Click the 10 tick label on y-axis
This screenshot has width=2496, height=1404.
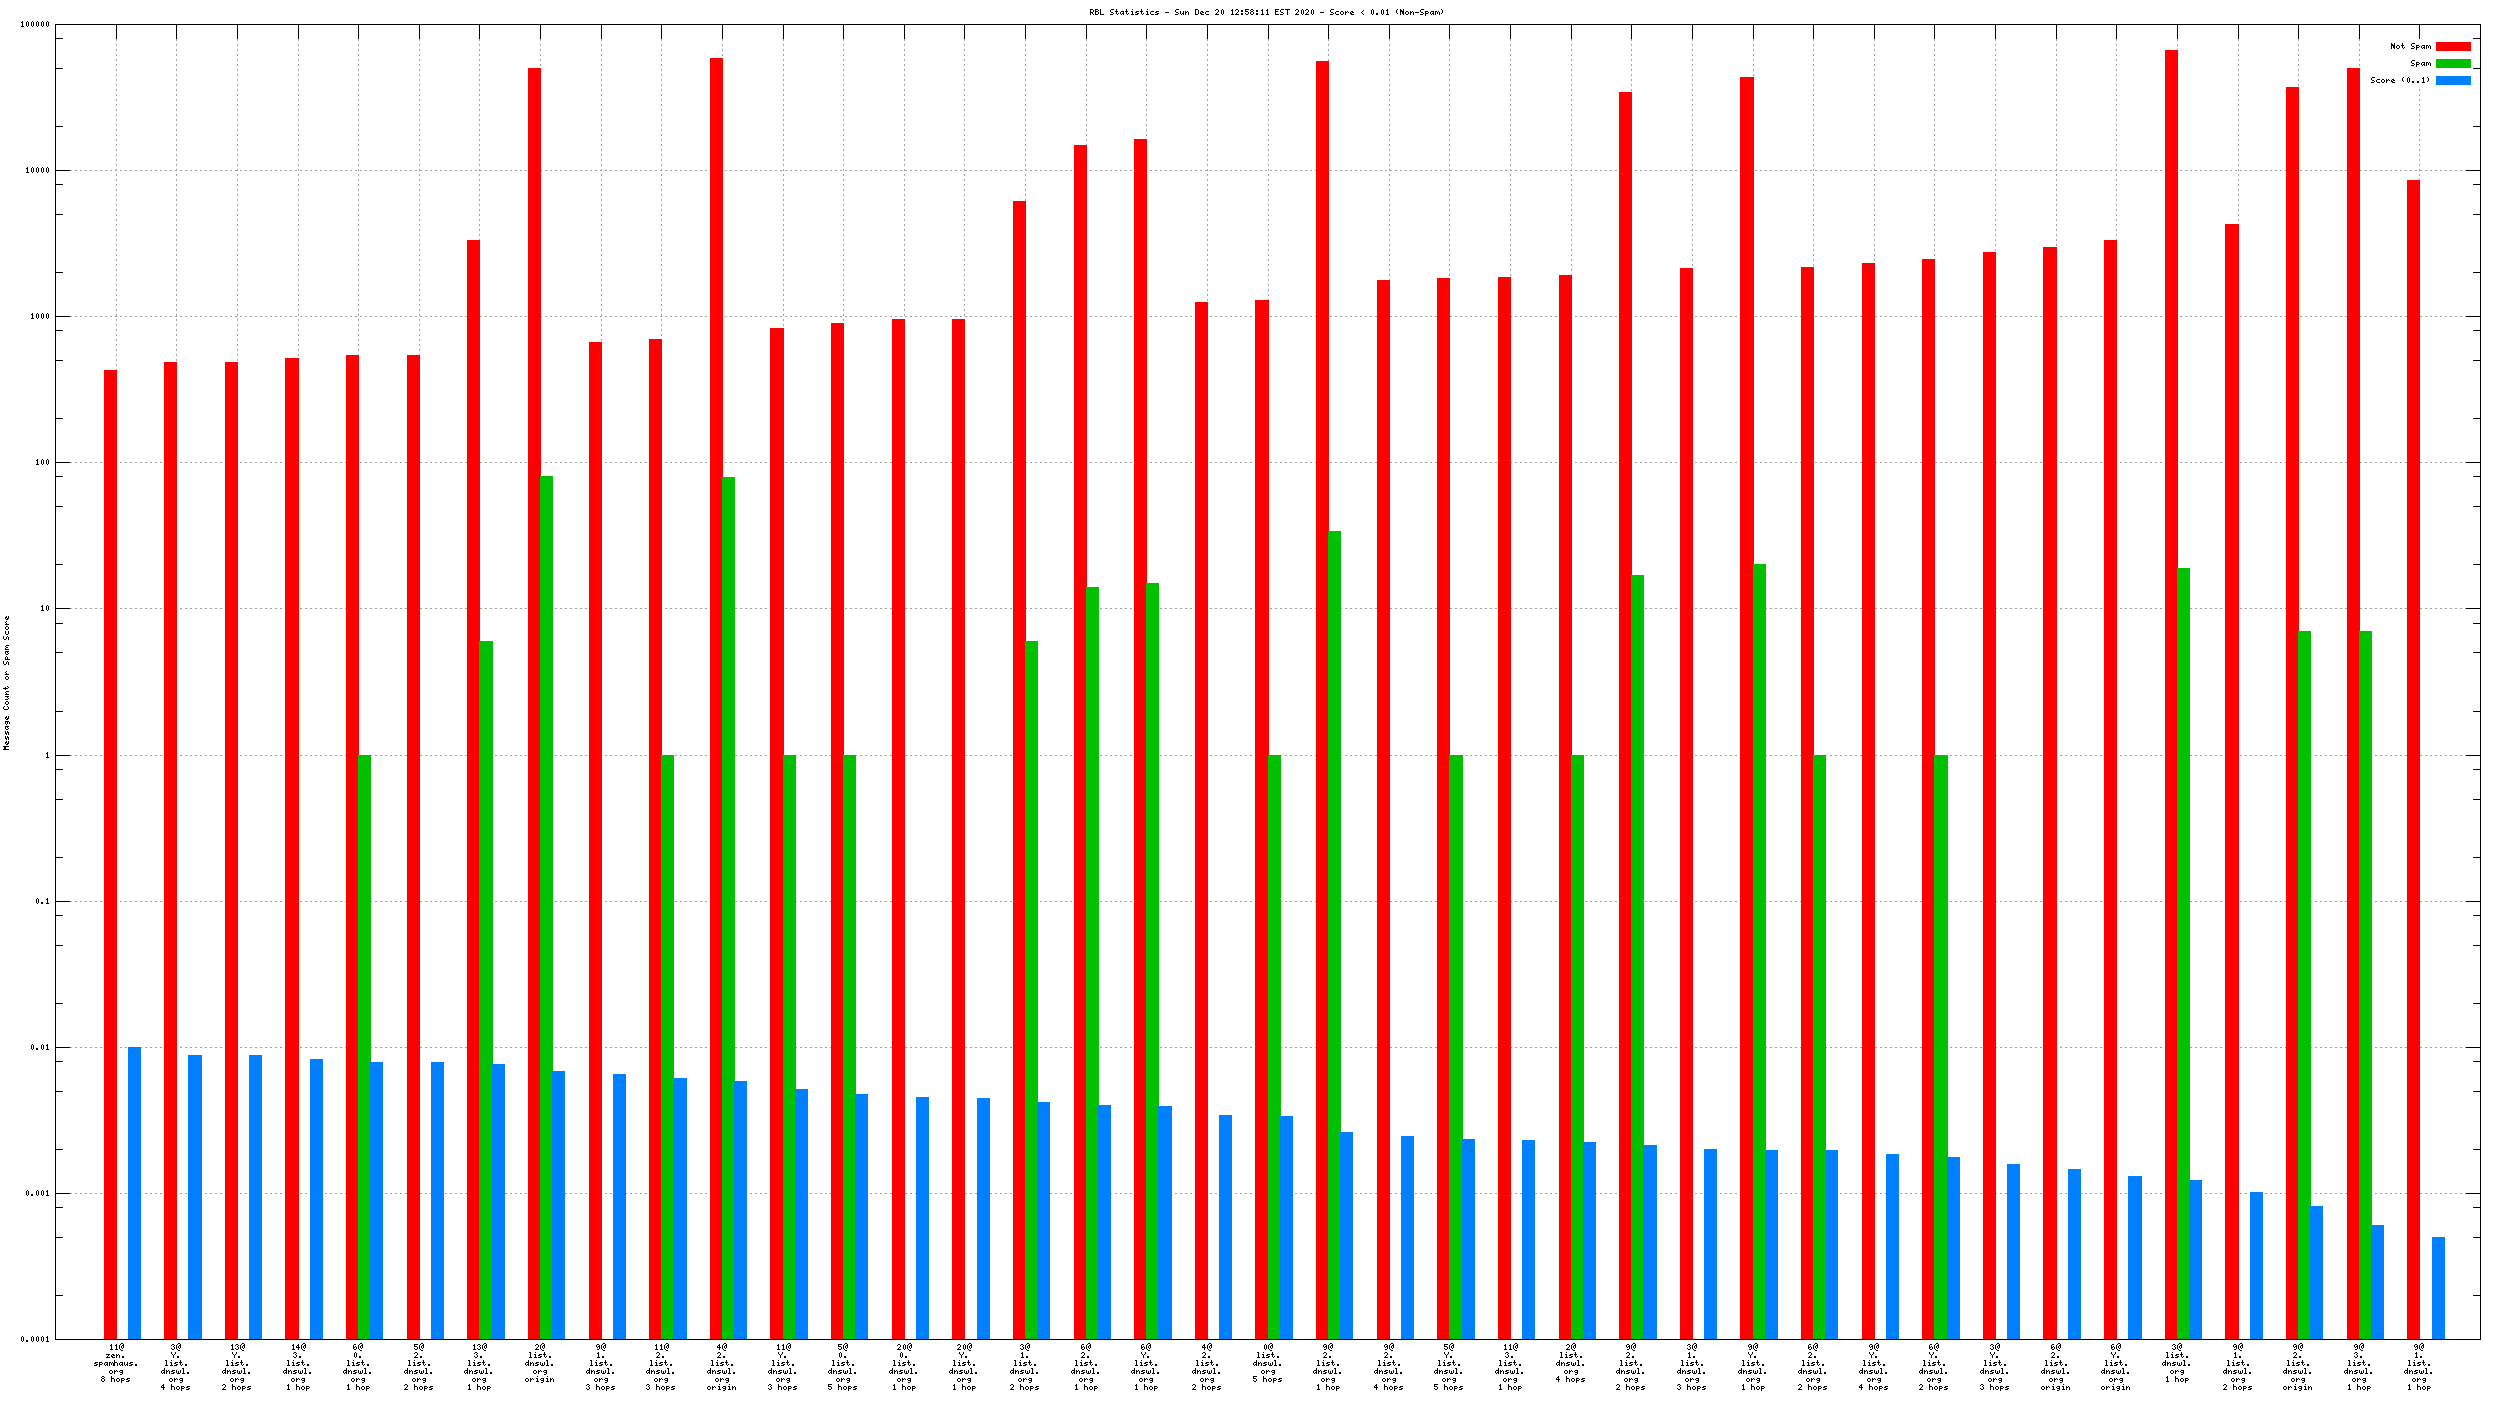tap(44, 608)
